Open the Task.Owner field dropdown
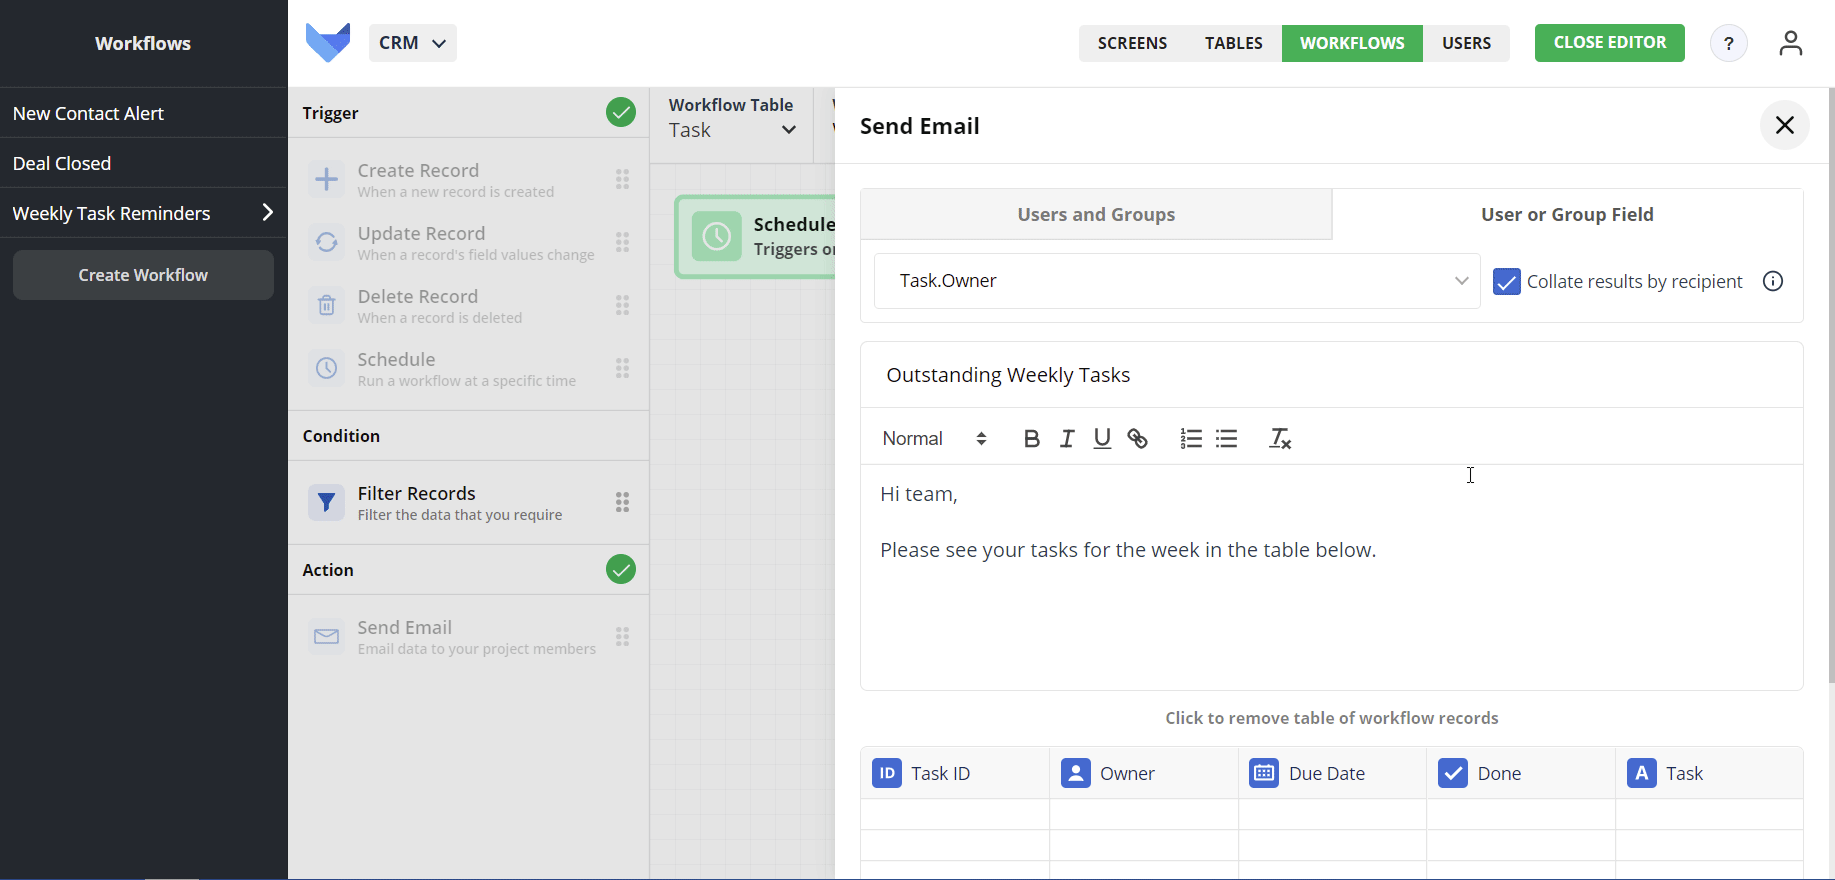This screenshot has height=880, width=1835. point(1177,281)
